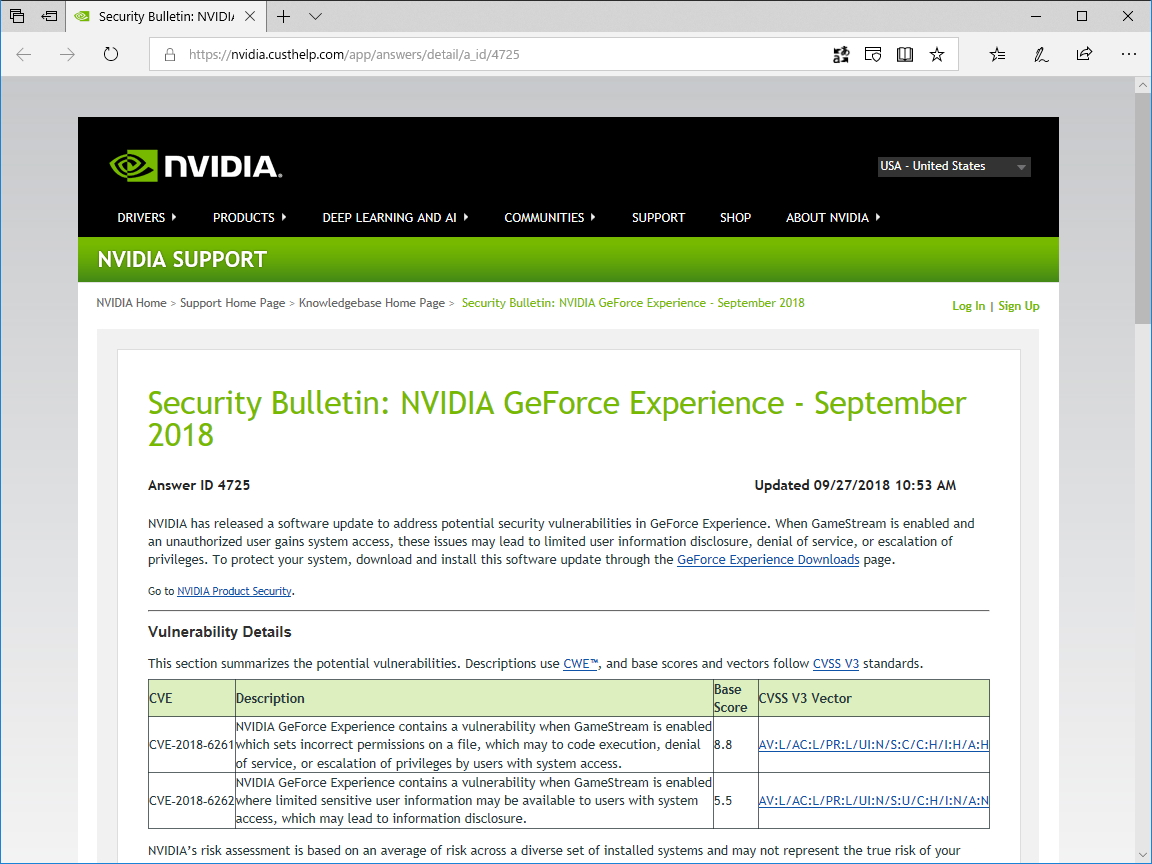Click the reader mode icon beside translate

[873, 54]
